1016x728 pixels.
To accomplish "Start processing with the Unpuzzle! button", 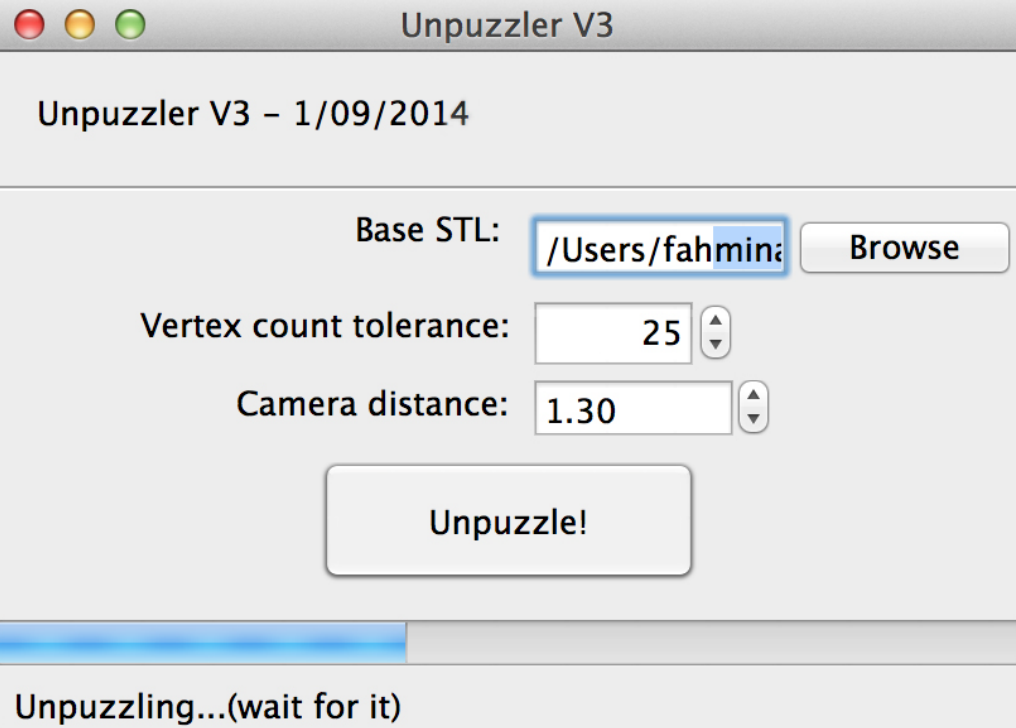I will [x=508, y=521].
